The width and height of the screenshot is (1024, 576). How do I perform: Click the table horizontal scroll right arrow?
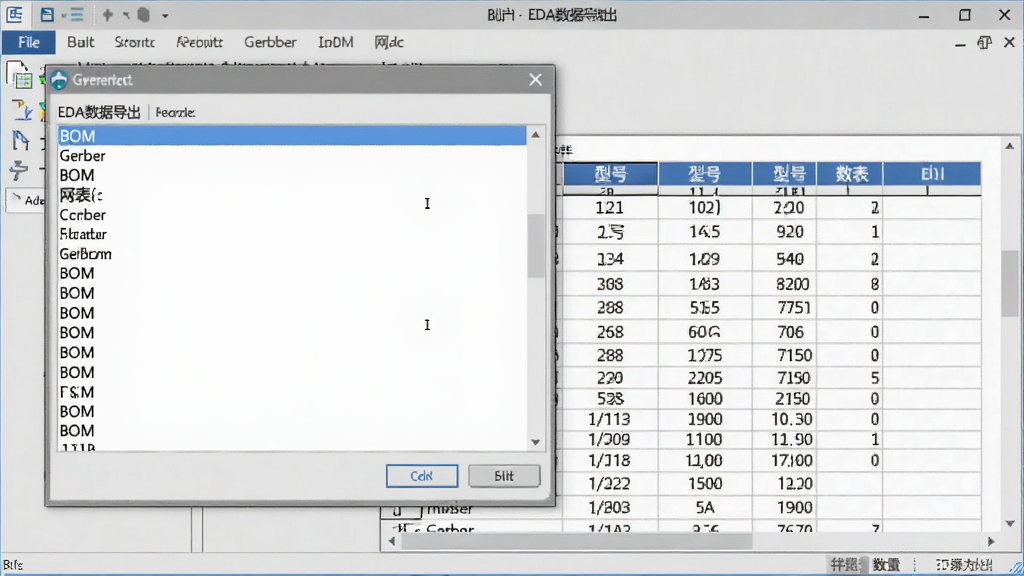tap(991, 541)
